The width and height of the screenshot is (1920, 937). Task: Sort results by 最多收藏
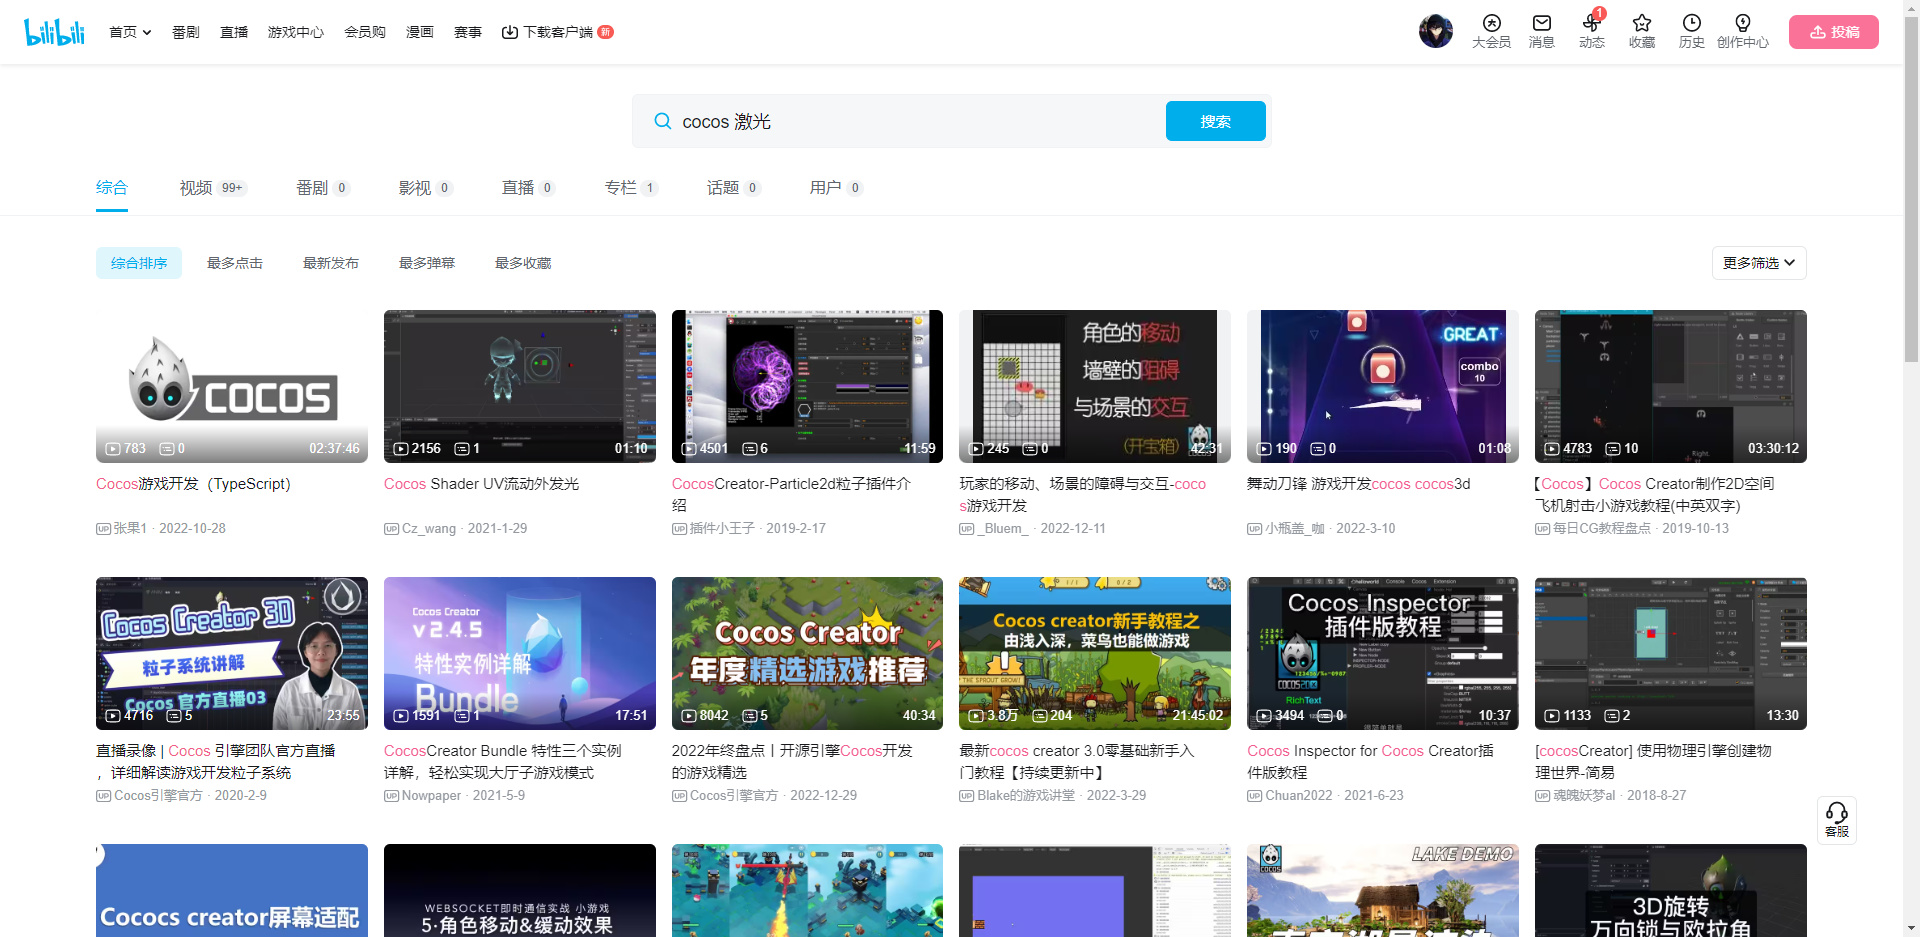(x=523, y=263)
